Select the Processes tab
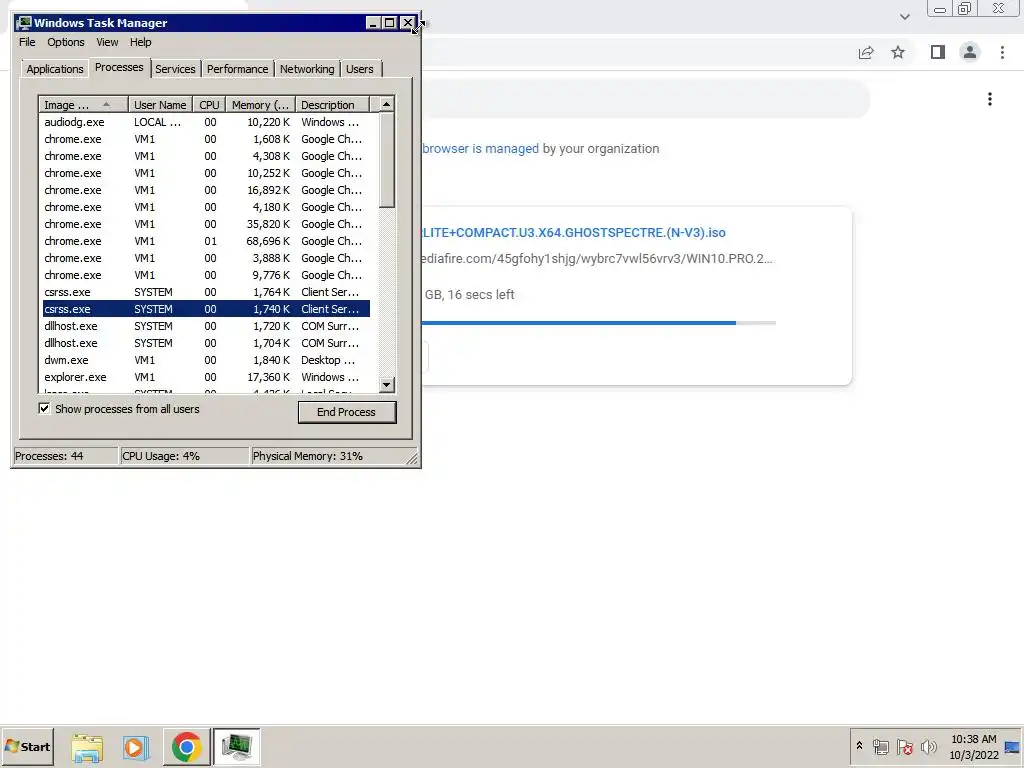Image resolution: width=1024 pixels, height=768 pixels. (119, 67)
